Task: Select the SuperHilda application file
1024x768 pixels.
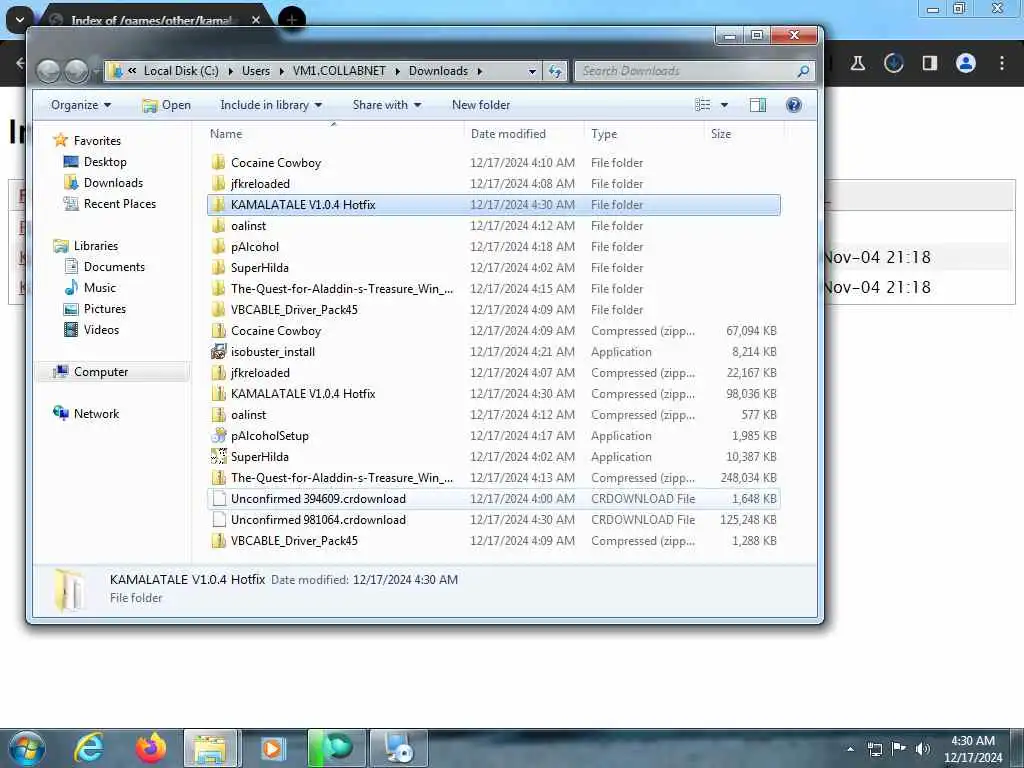Action: point(494,456)
